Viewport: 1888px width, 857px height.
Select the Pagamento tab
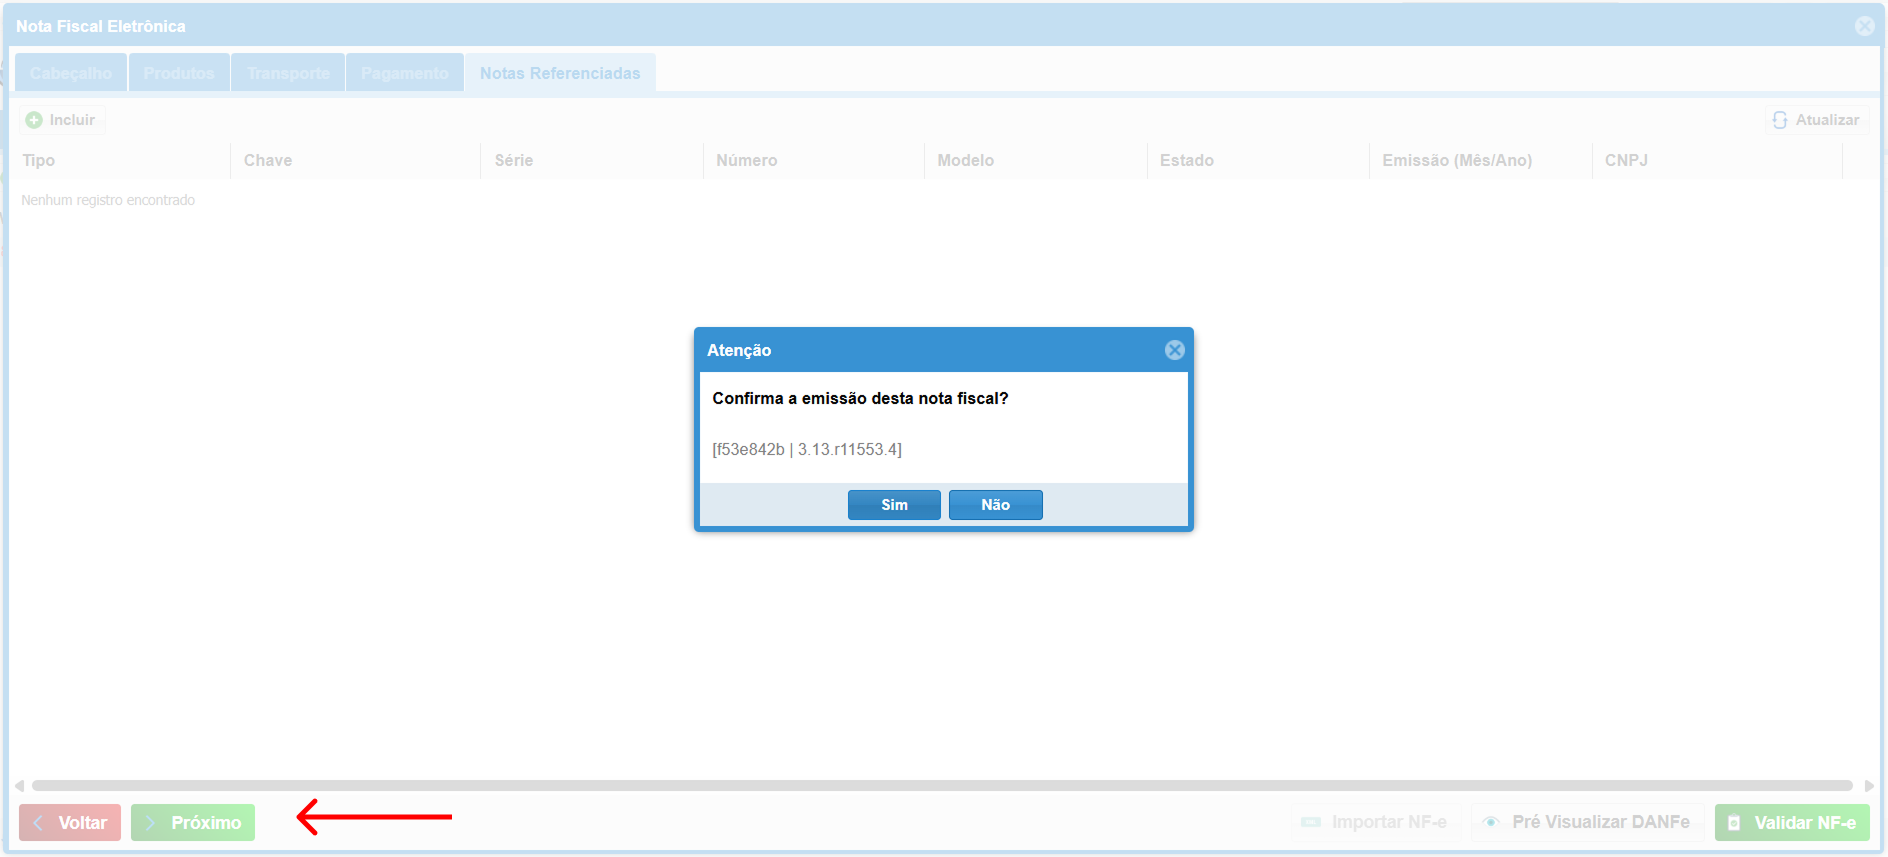405,73
